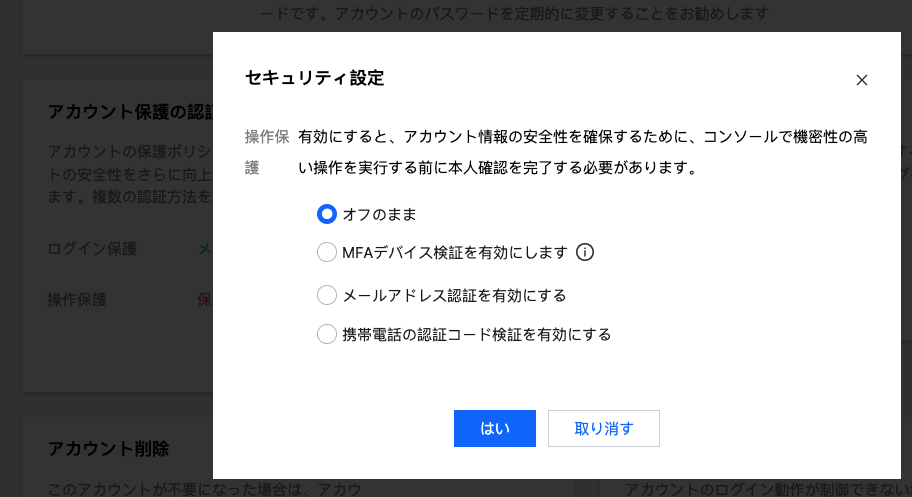The width and height of the screenshot is (912, 497).
Task: Click the red status text next to 操作保護
Action: [x=205, y=299]
